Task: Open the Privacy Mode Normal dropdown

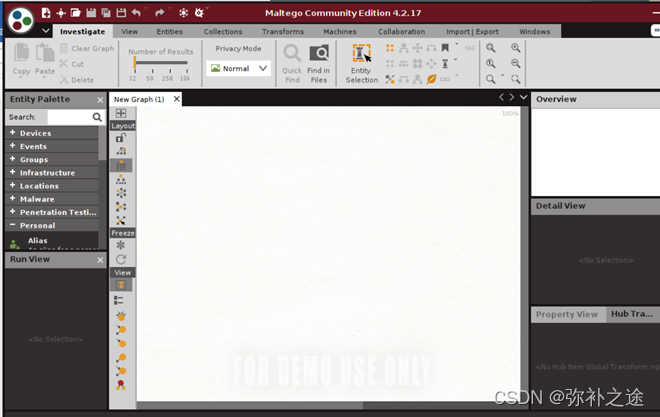Action: (239, 68)
